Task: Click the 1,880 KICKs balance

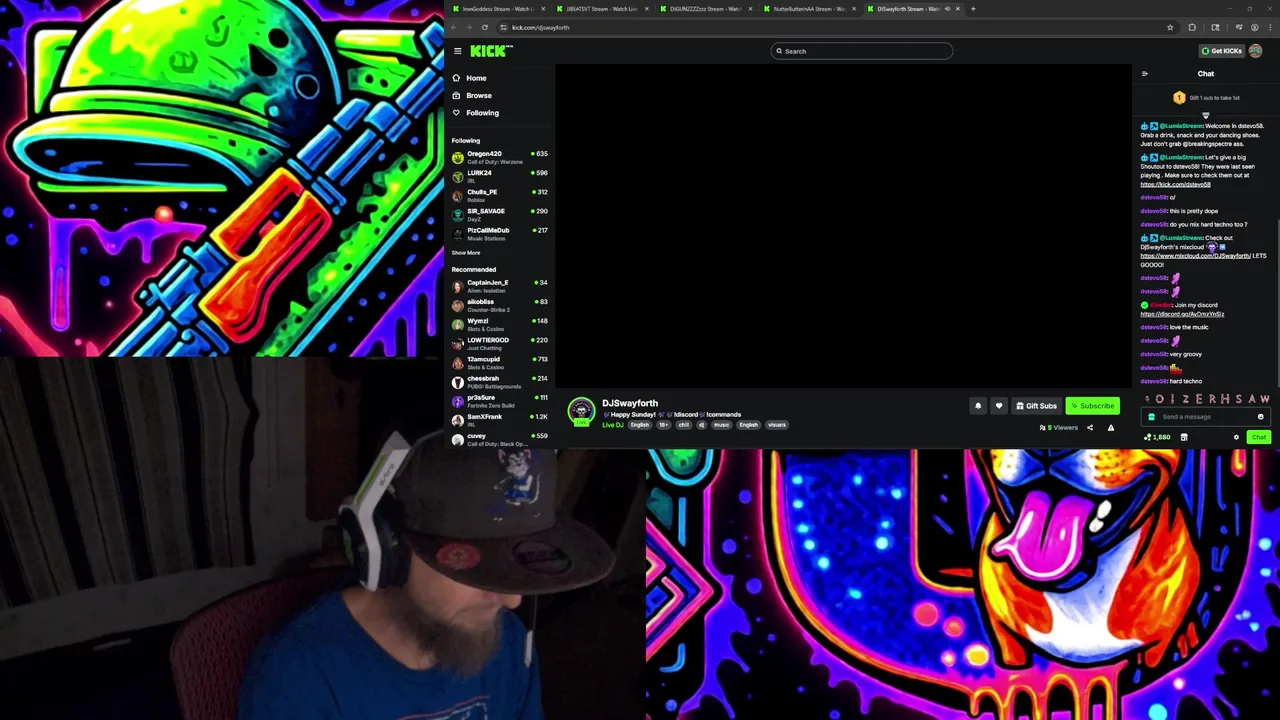Action: (1158, 437)
